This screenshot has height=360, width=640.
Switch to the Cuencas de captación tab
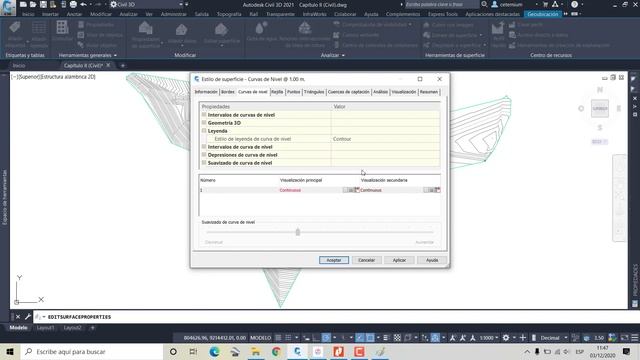tap(349, 92)
